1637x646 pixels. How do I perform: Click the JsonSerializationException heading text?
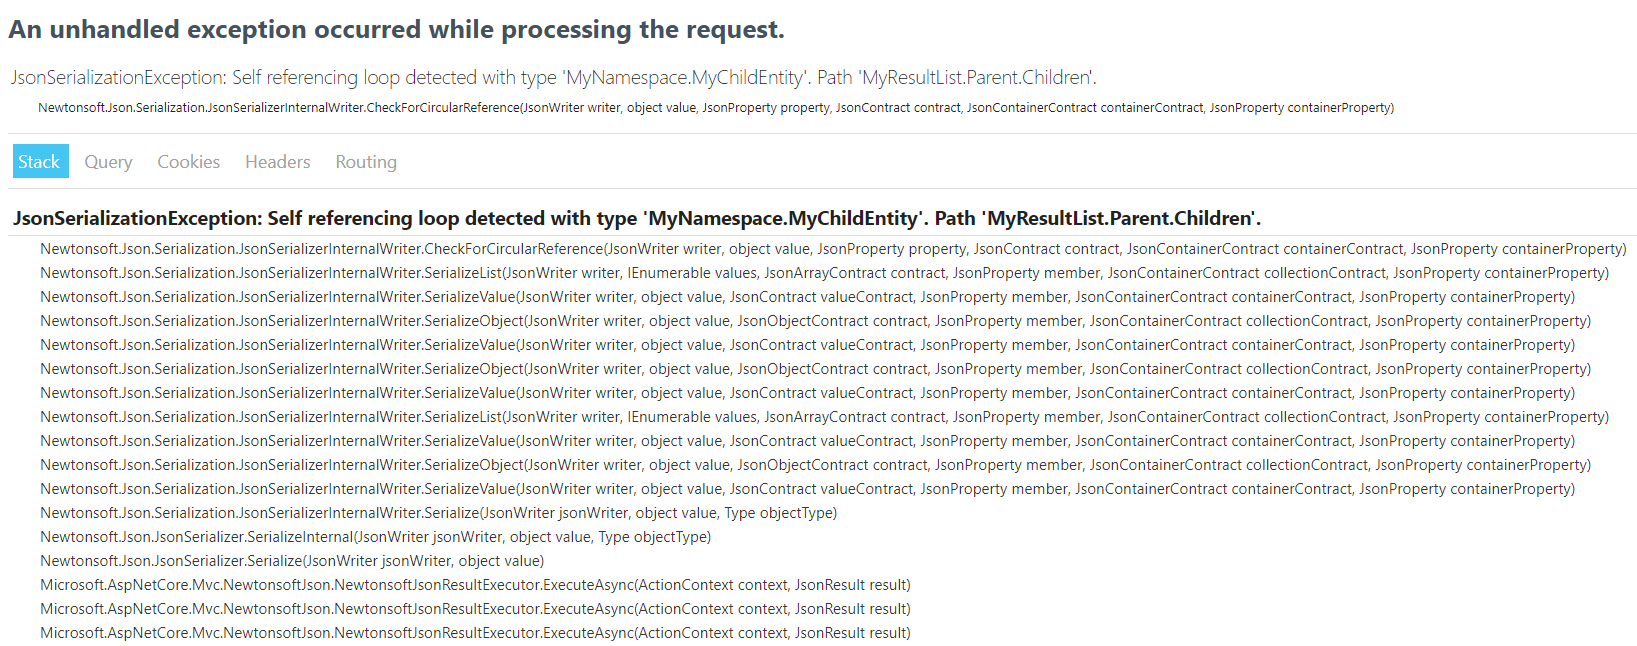(636, 218)
